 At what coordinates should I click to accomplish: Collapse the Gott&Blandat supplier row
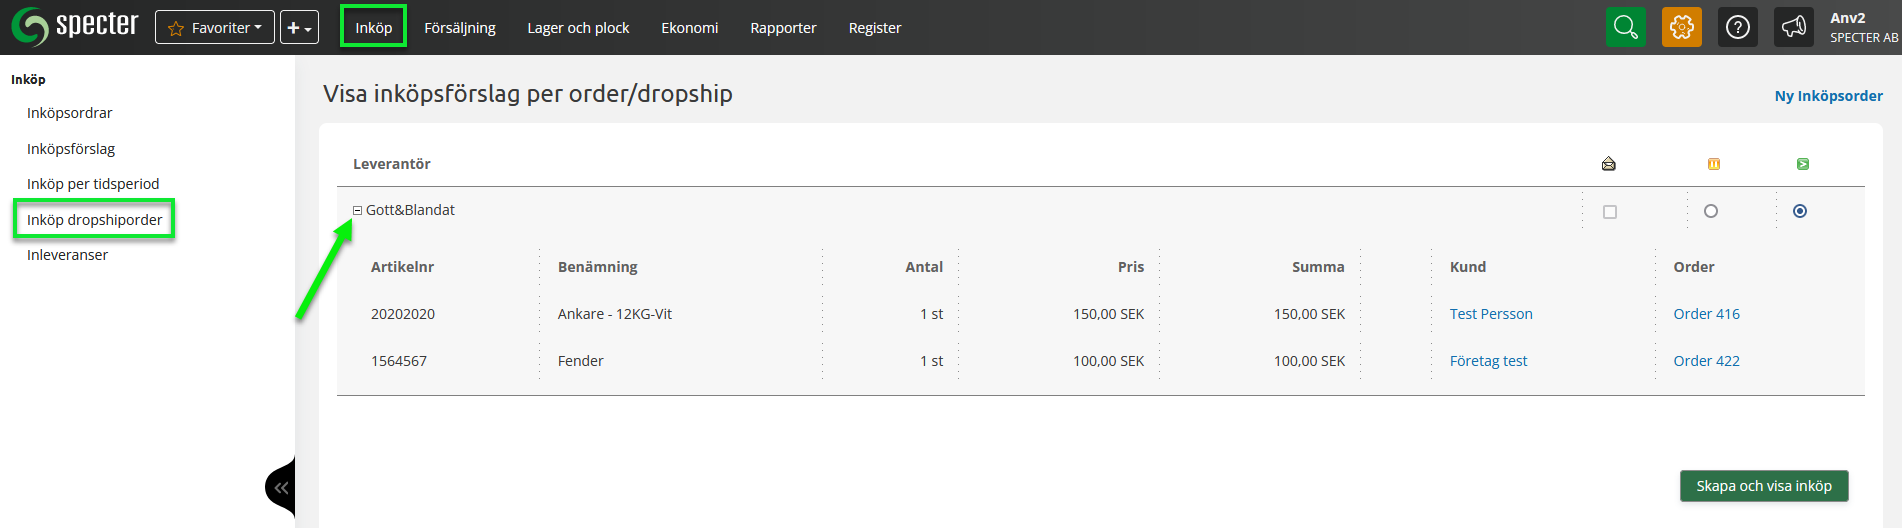pos(357,211)
